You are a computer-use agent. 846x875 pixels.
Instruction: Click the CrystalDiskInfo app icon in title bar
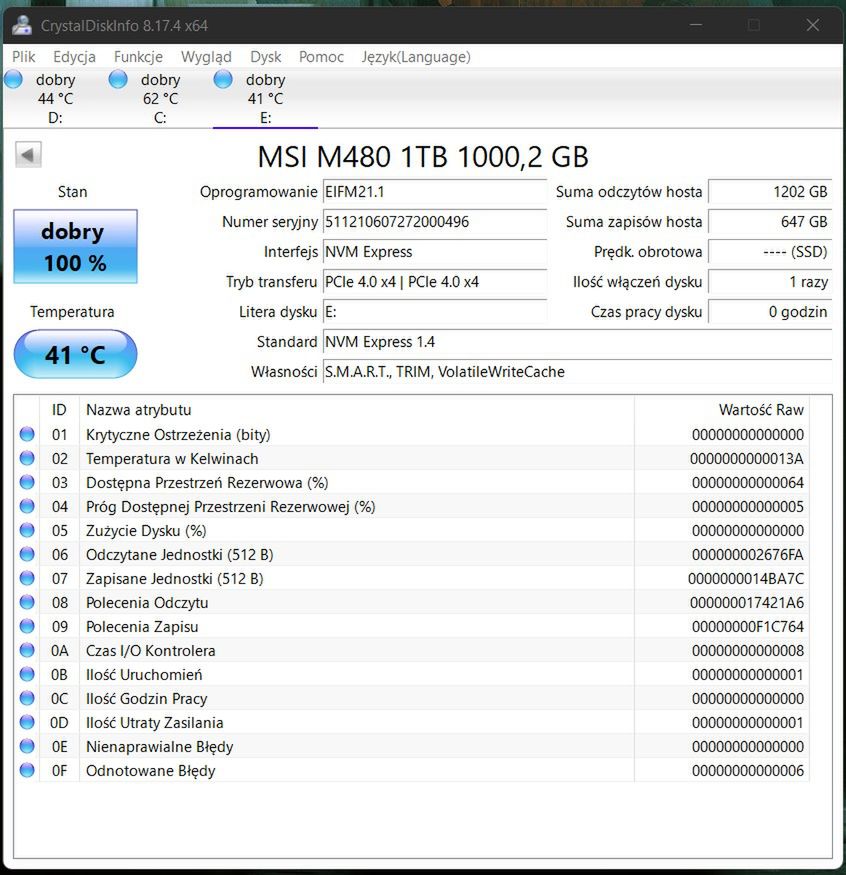click(x=22, y=25)
